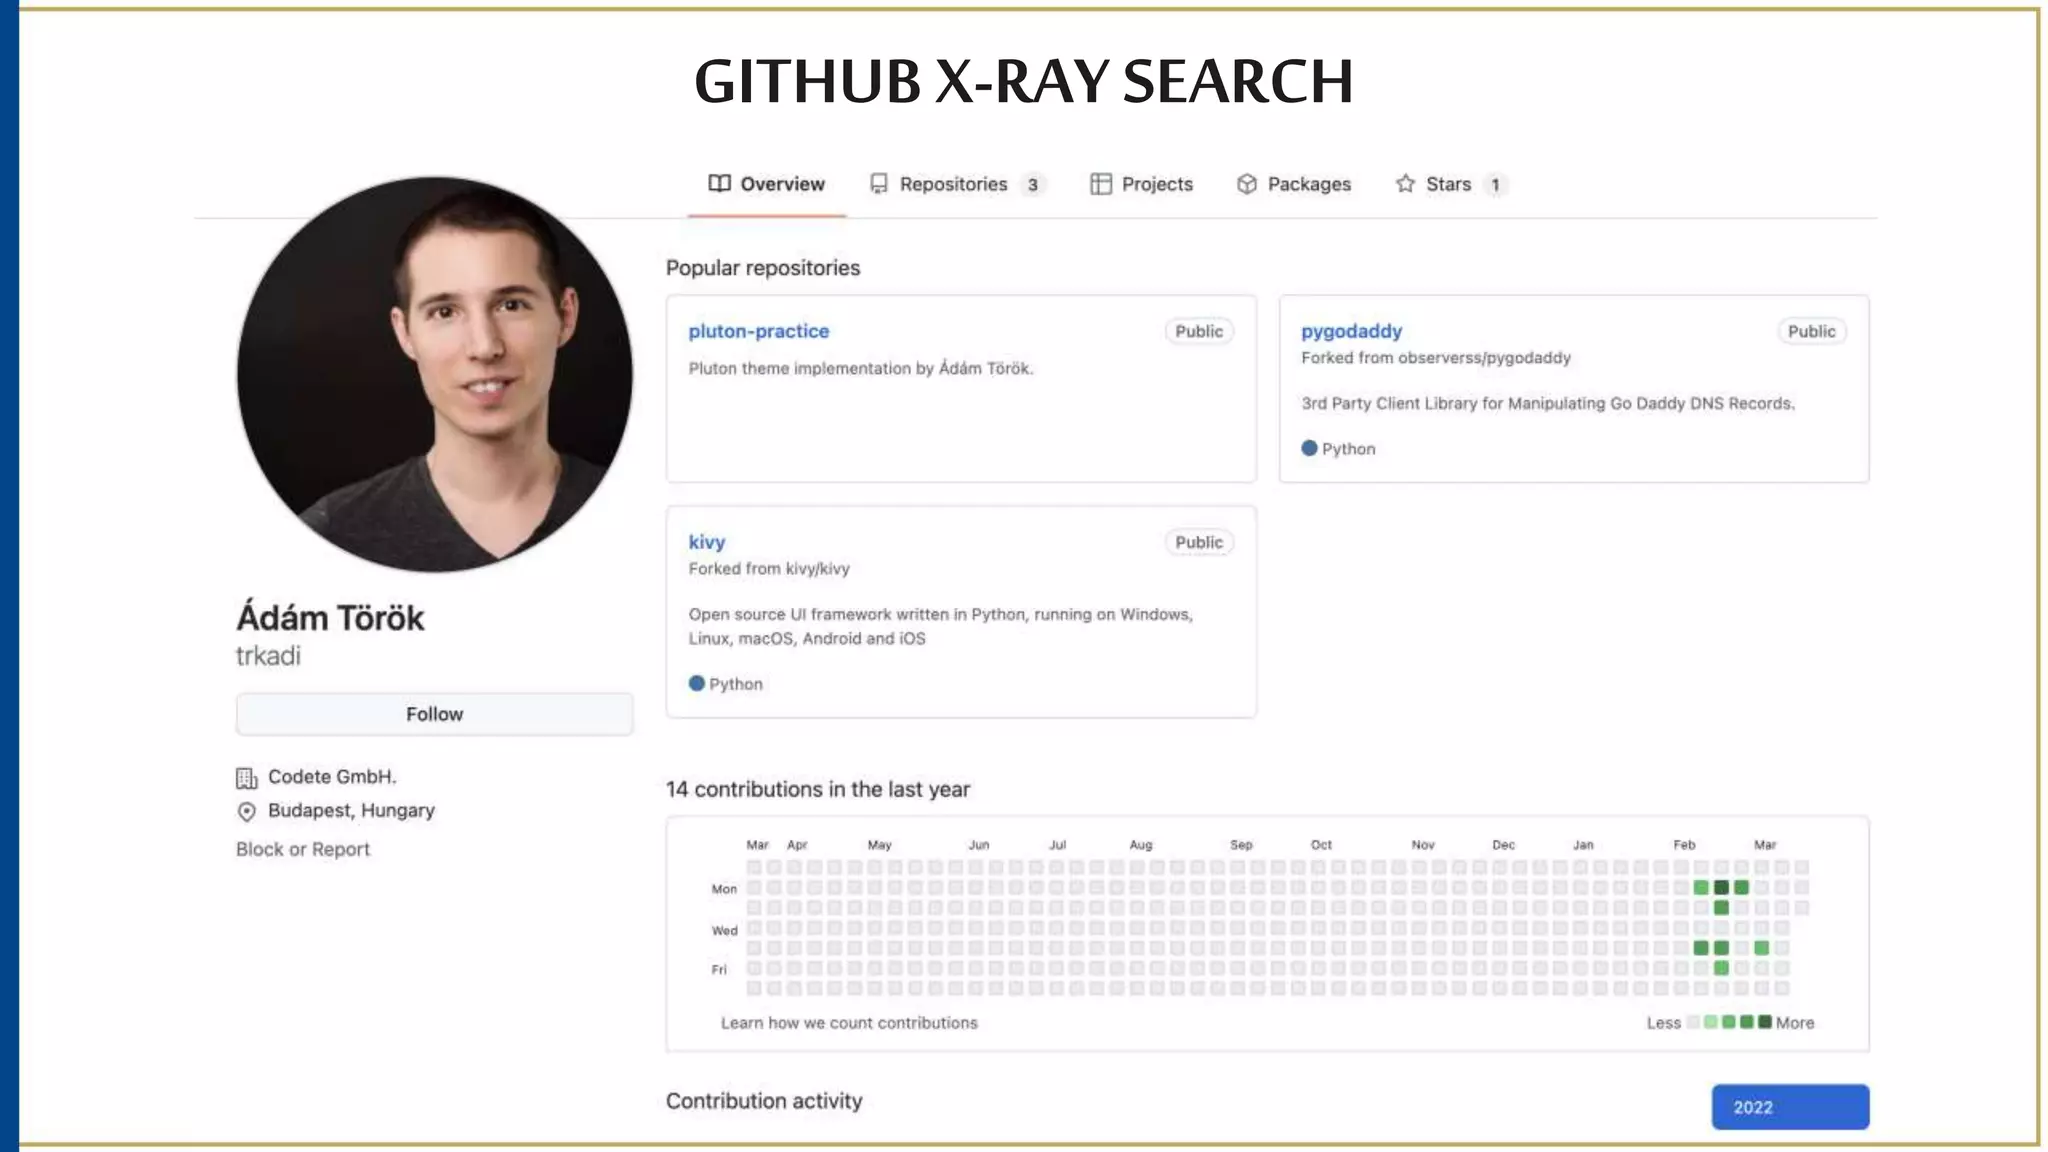Click the Python language dot under kivy
This screenshot has height=1152, width=2048.
697,683
